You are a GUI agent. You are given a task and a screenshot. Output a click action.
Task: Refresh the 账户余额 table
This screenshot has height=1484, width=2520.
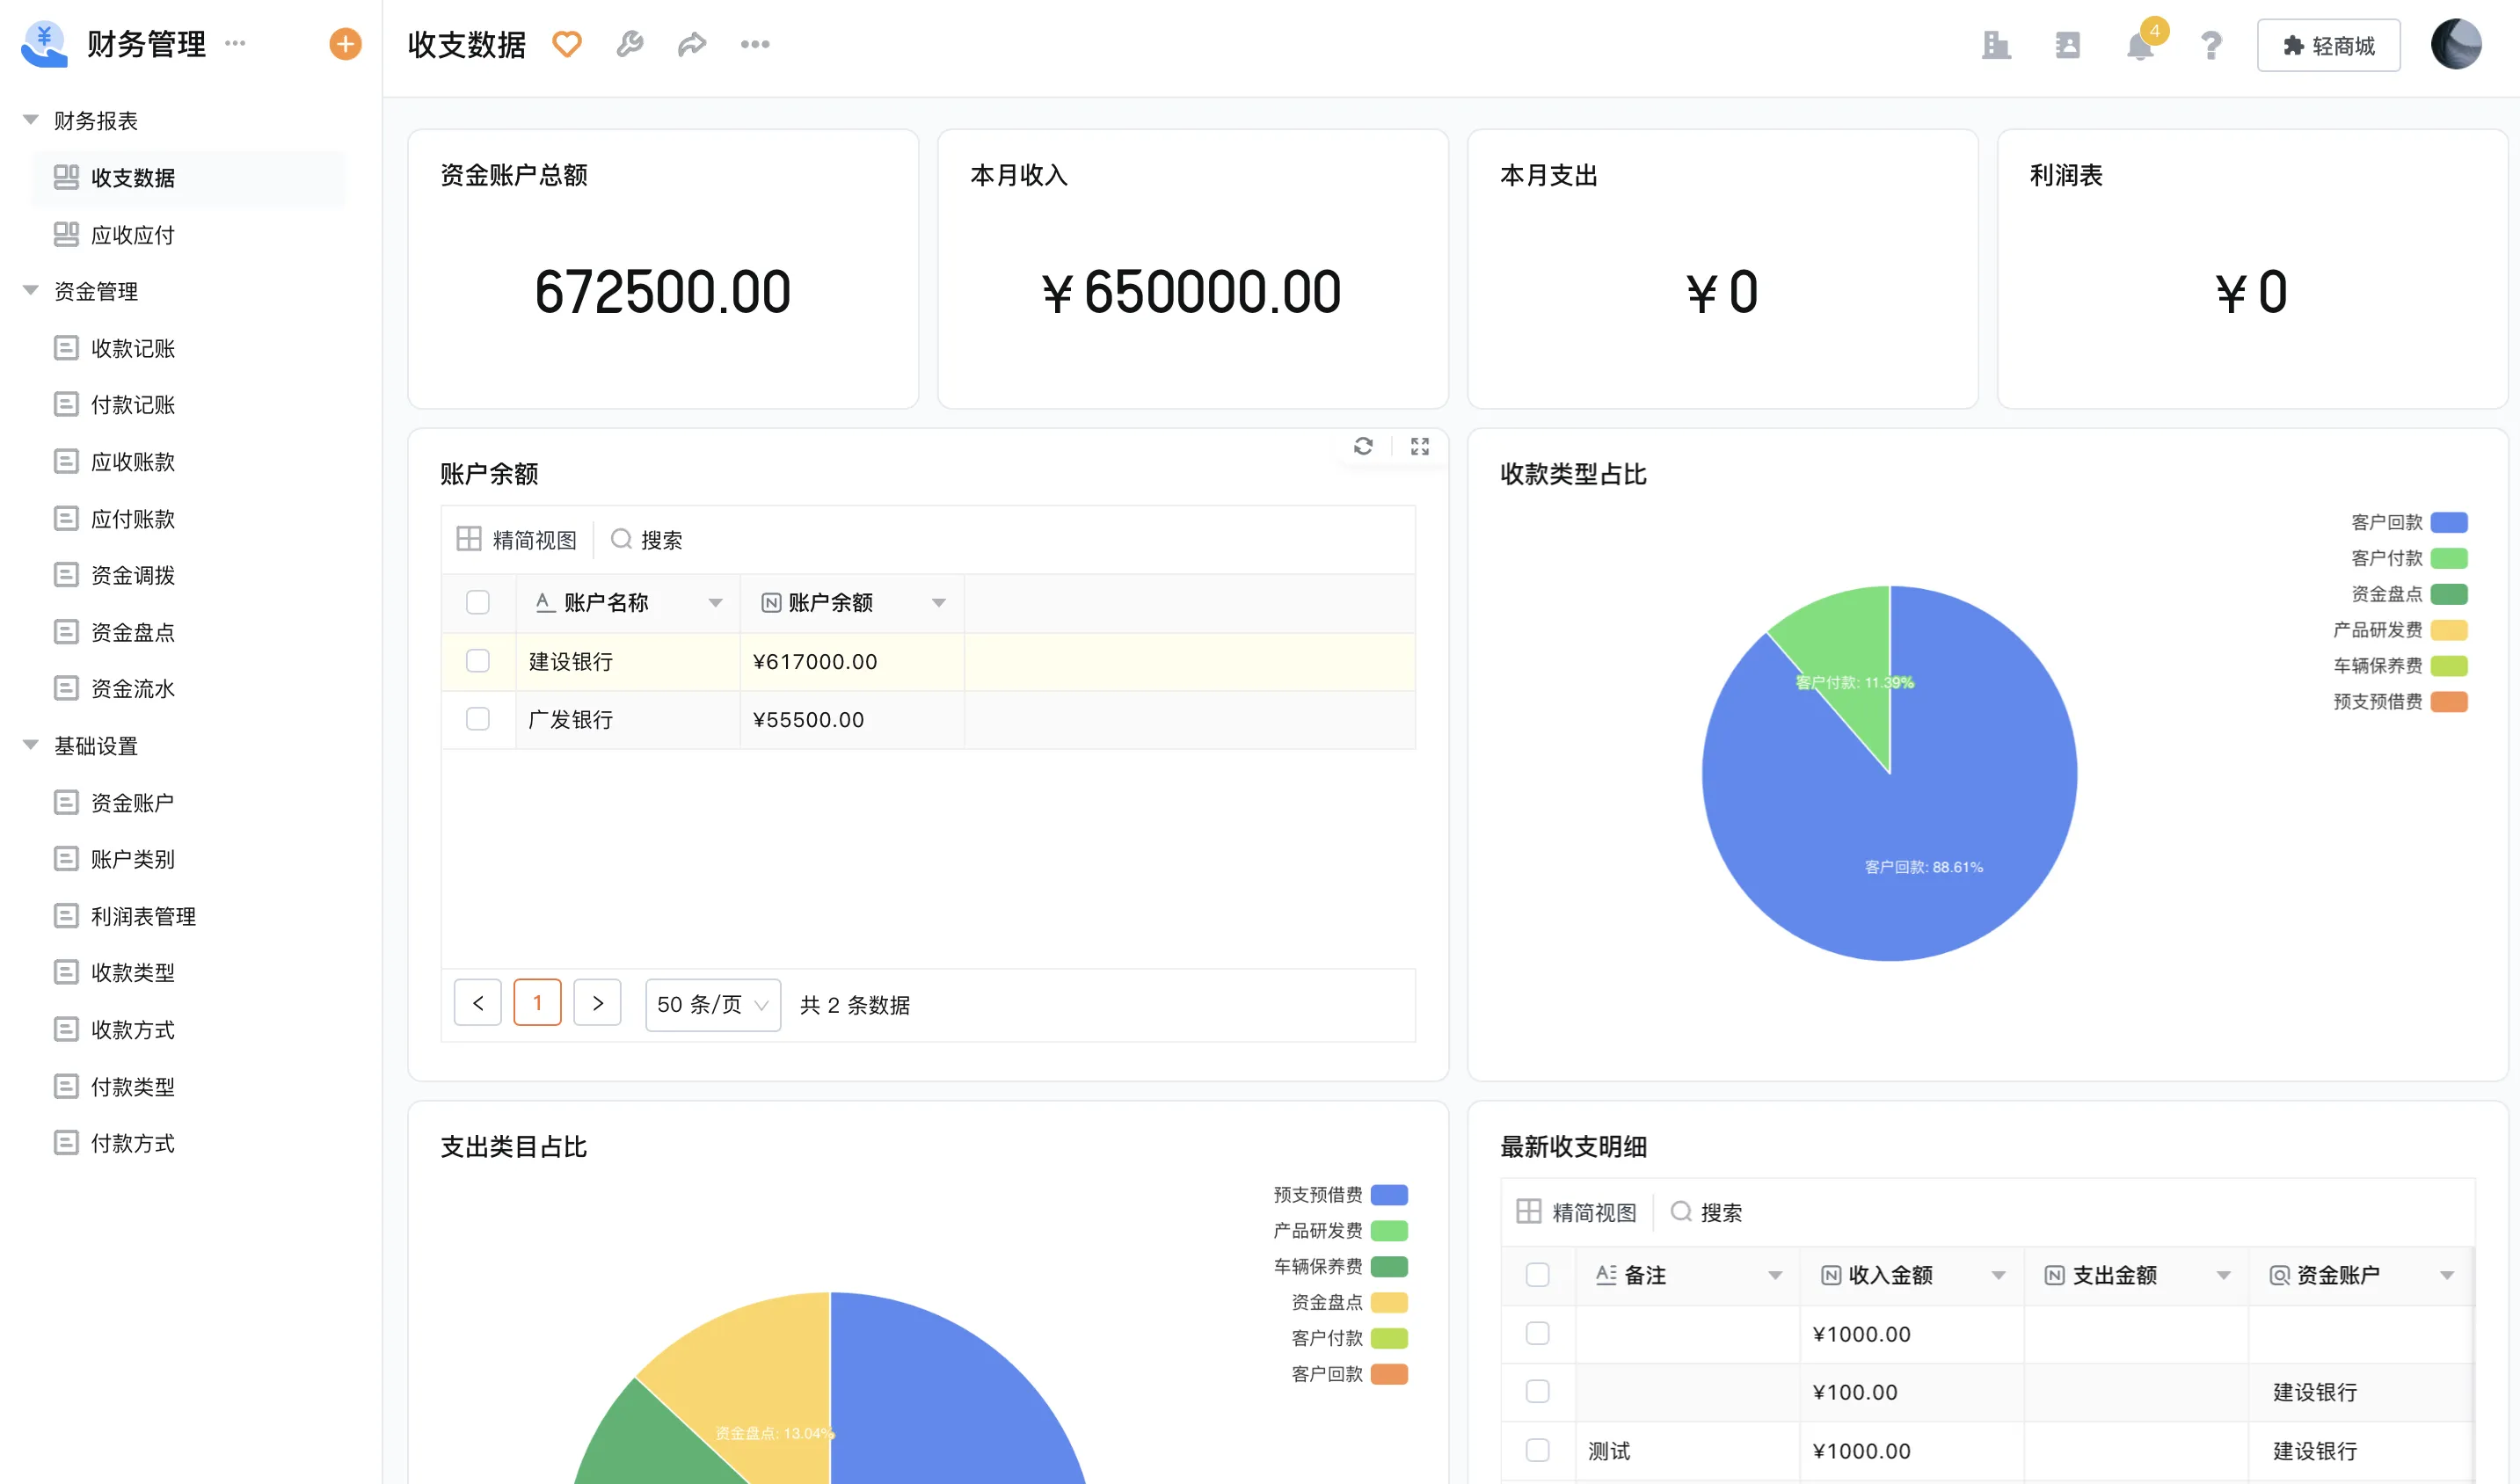tap(1363, 446)
